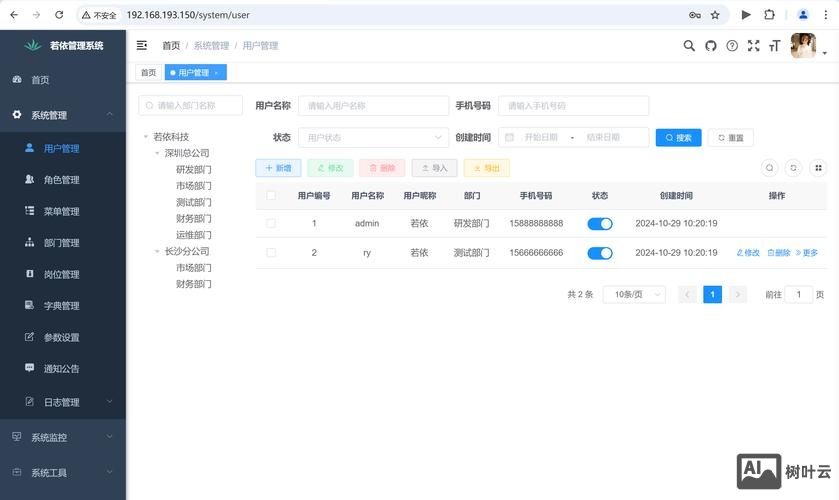This screenshot has width=839, height=500.
Task: Click the blue 搜索 button
Action: [678, 138]
